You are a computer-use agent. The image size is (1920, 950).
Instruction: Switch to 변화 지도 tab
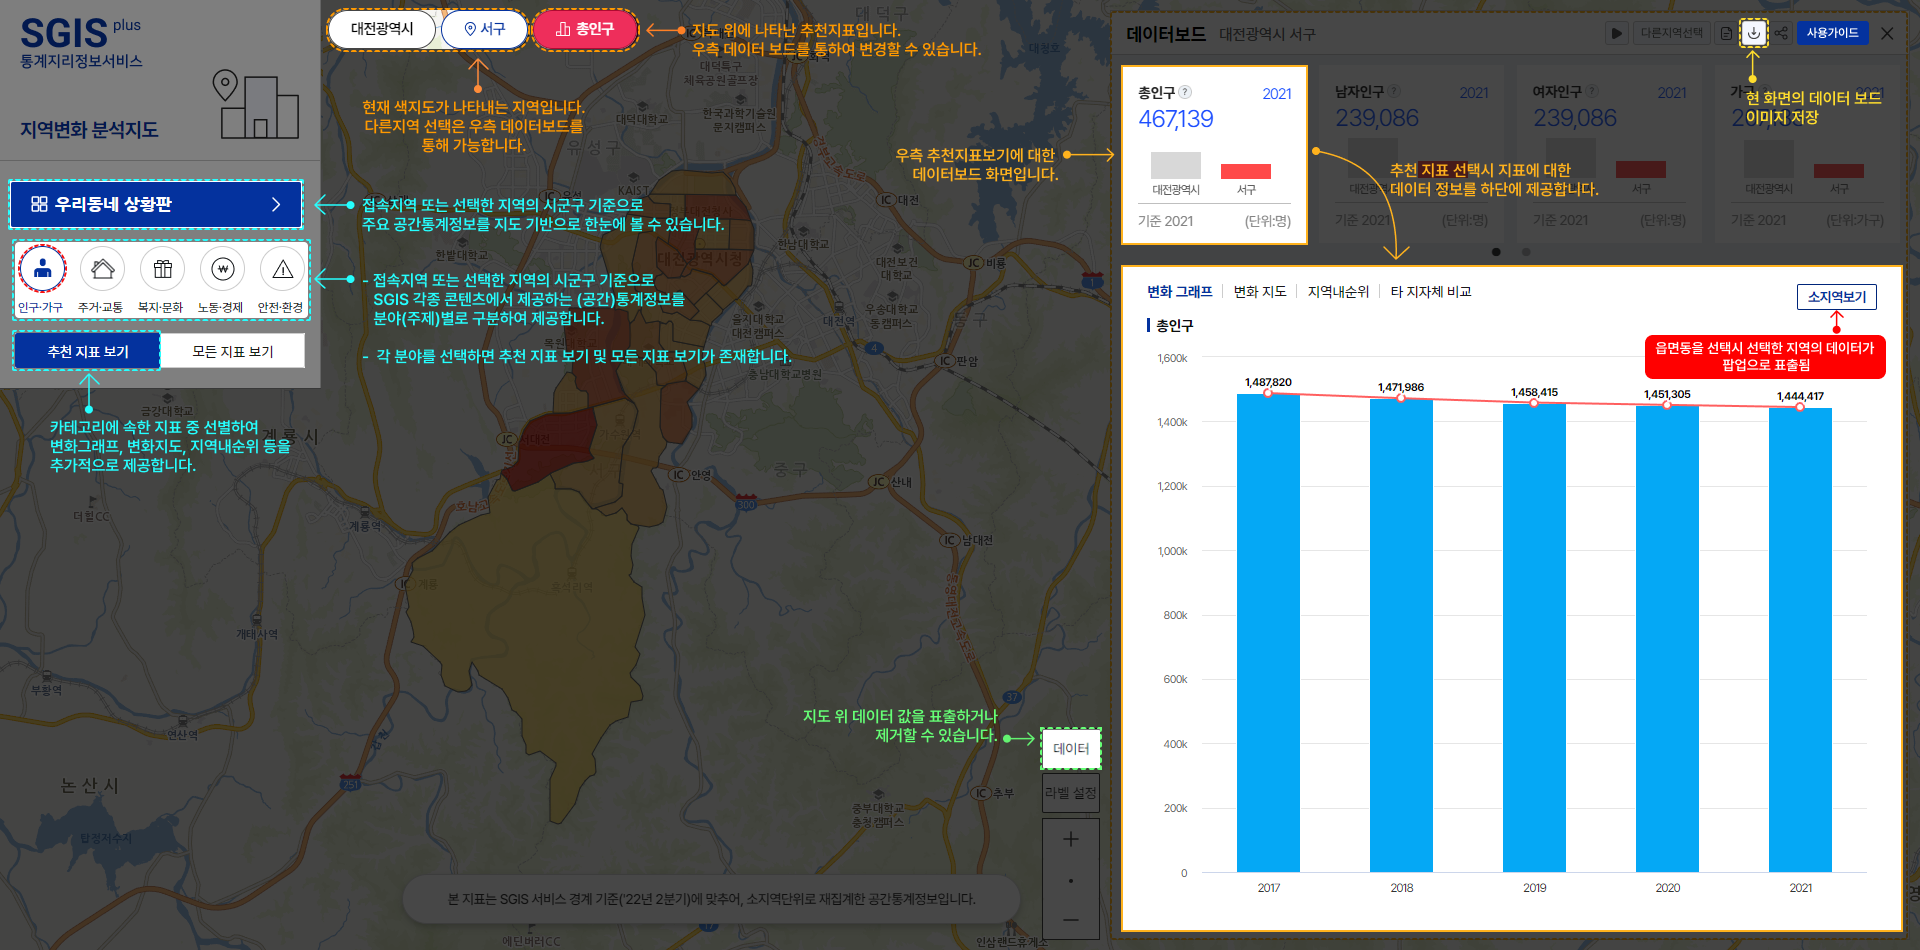coord(1259,292)
